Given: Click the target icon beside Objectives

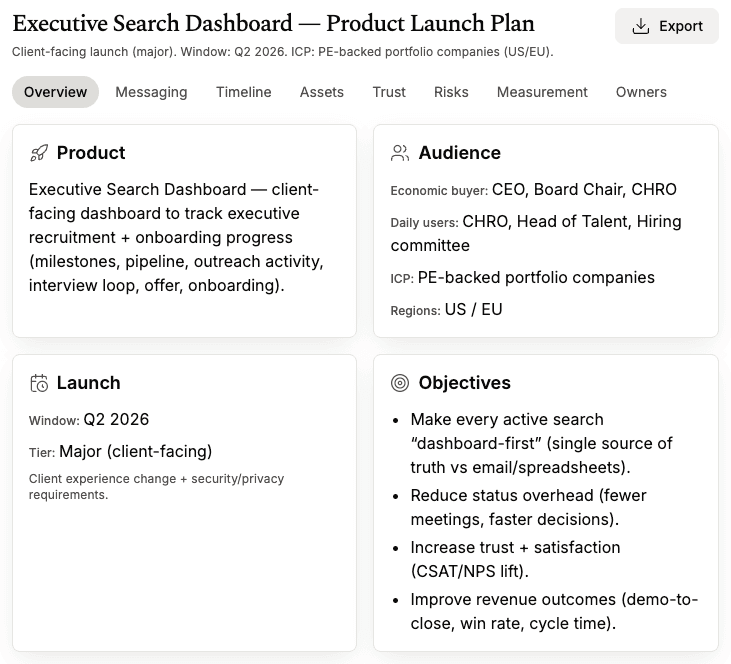Looking at the screenshot, I should (x=400, y=383).
